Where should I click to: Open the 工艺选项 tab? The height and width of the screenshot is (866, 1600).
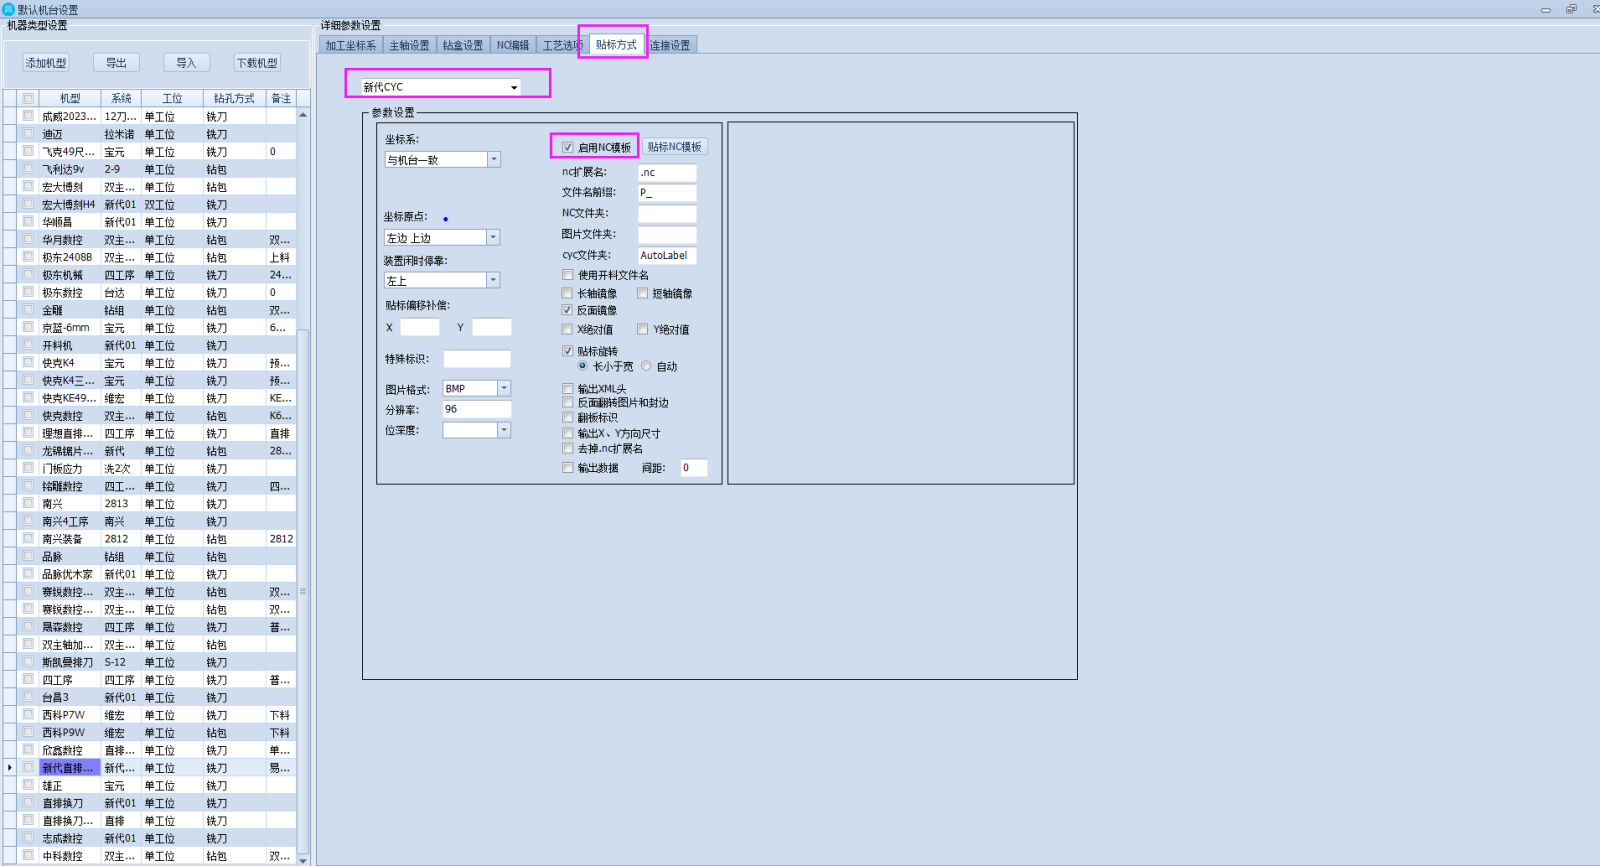561,45
